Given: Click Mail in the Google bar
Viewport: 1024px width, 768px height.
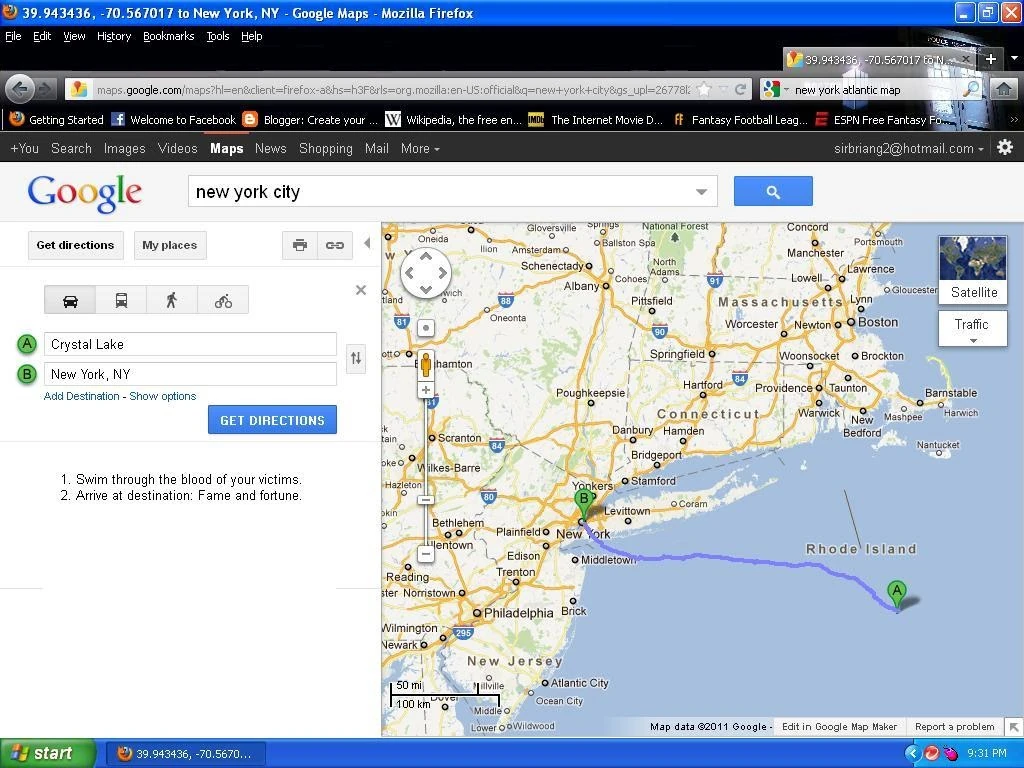Looking at the screenshot, I should point(376,148).
